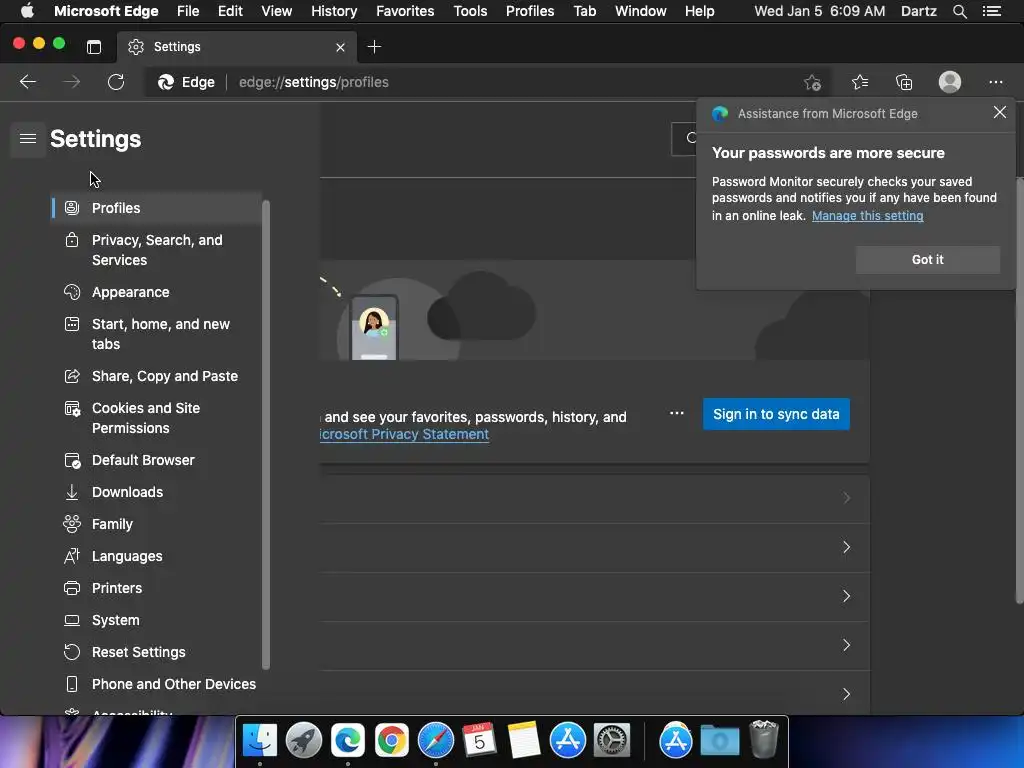This screenshot has width=1024, height=768.
Task: Open Appearance settings
Action: (157, 292)
